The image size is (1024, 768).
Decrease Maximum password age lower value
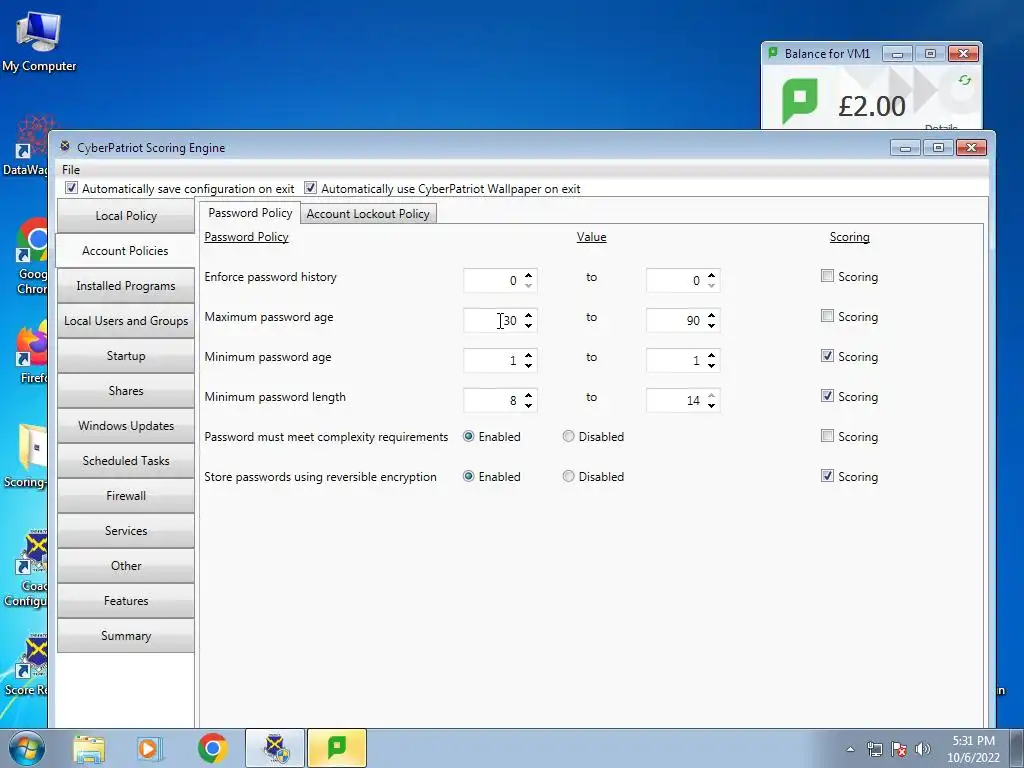tap(528, 325)
